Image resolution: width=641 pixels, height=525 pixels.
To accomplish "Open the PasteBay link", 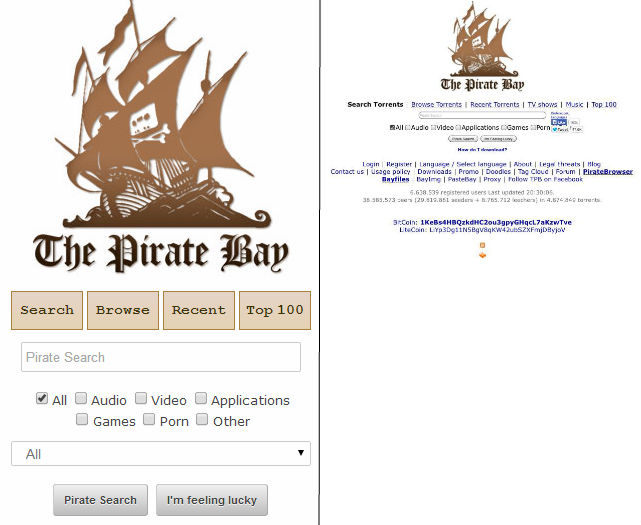I will 462,179.
